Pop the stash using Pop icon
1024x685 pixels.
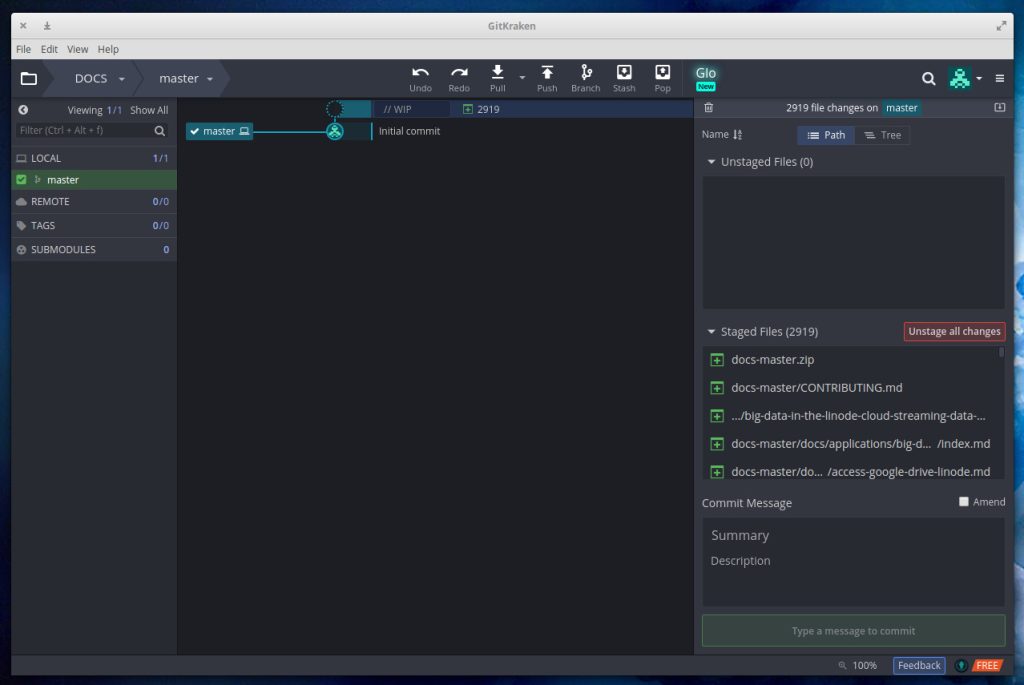tap(662, 73)
